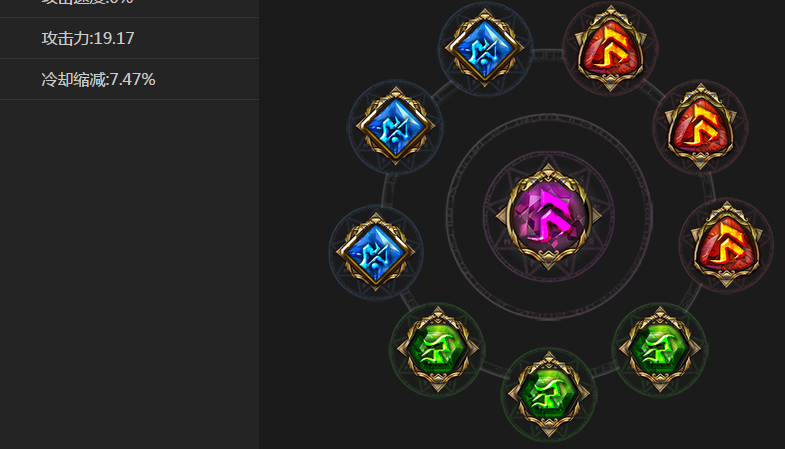Screen dimensions: 785x449
Task: Select the 冷却缩减:7.47% stat row
Action: click(x=129, y=79)
